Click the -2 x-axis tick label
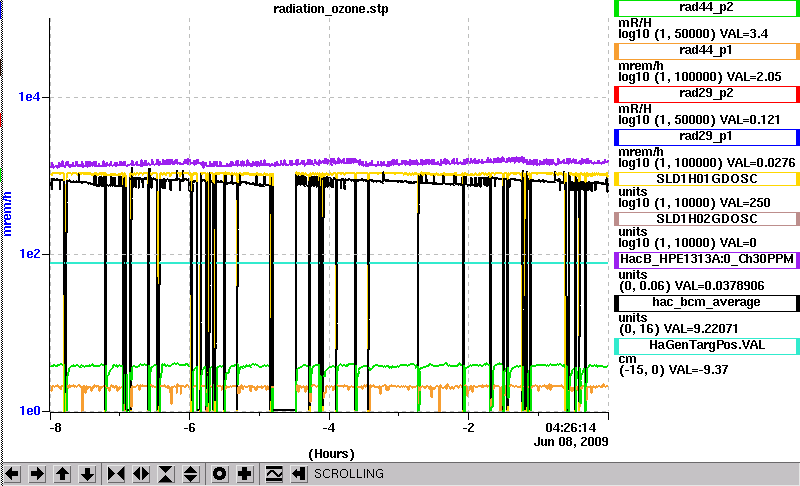Viewport: 800px width, 486px height. pos(468,428)
